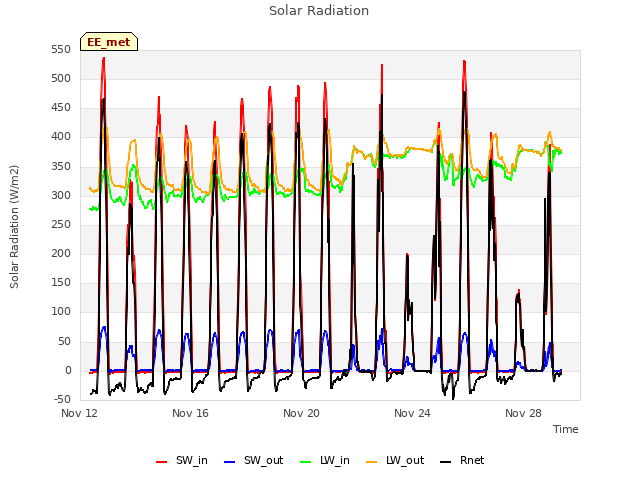Screen dimensions: 640x480
Task: Click the EE_met annotation label
Action: click(x=109, y=42)
